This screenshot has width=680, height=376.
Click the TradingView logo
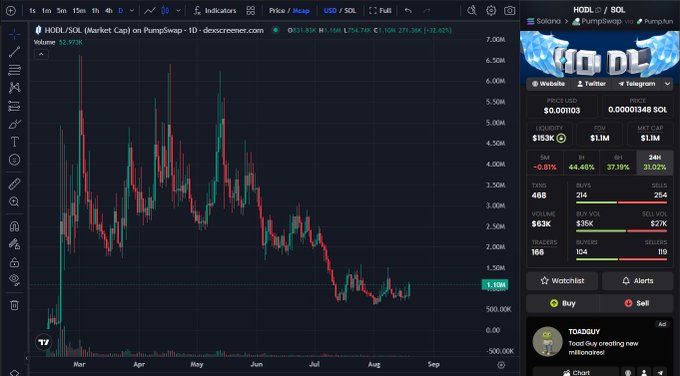[44, 342]
